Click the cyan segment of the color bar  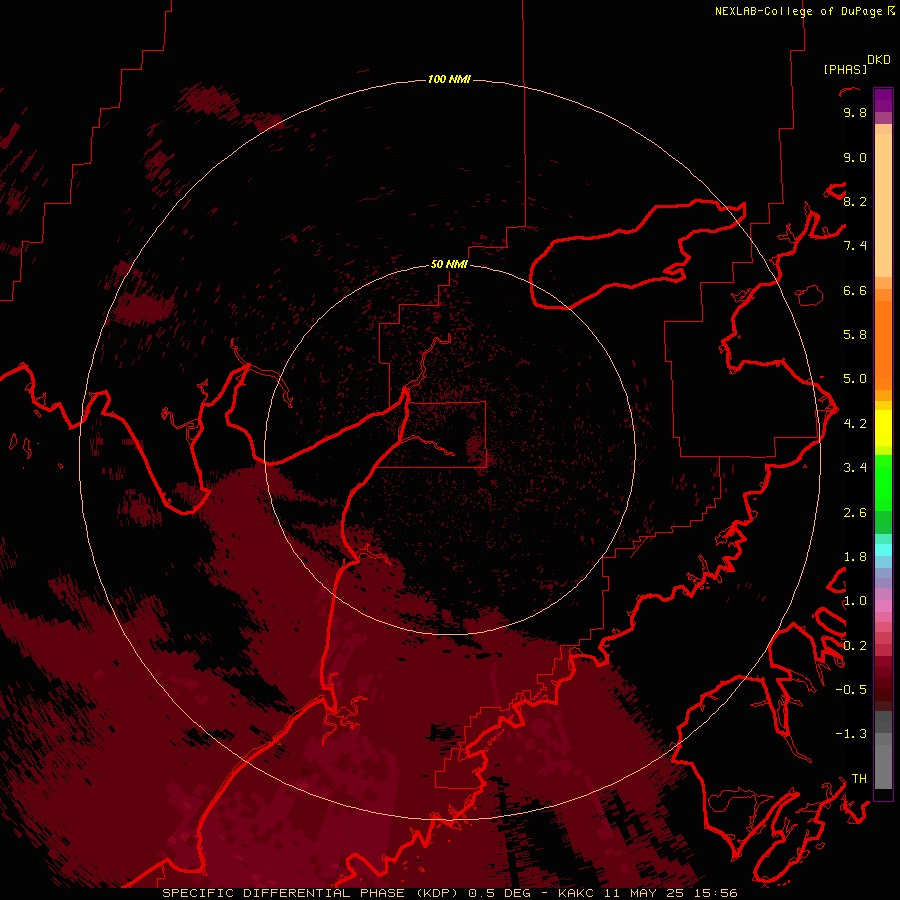883,550
